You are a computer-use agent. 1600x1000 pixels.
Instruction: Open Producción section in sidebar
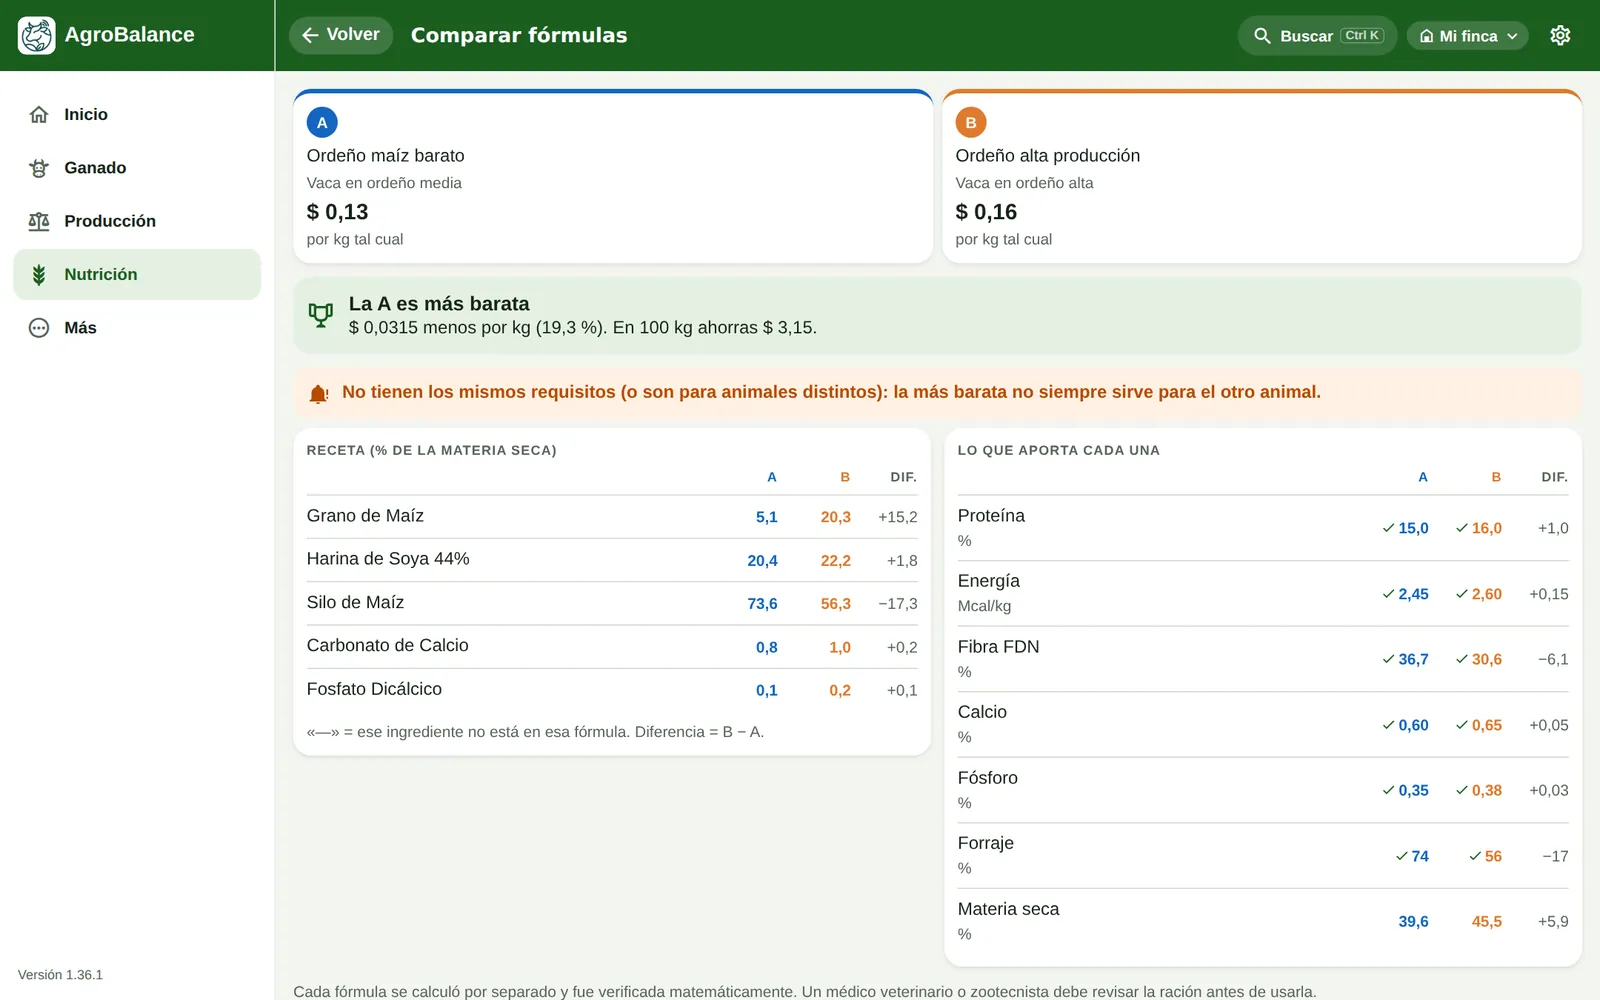[137, 221]
